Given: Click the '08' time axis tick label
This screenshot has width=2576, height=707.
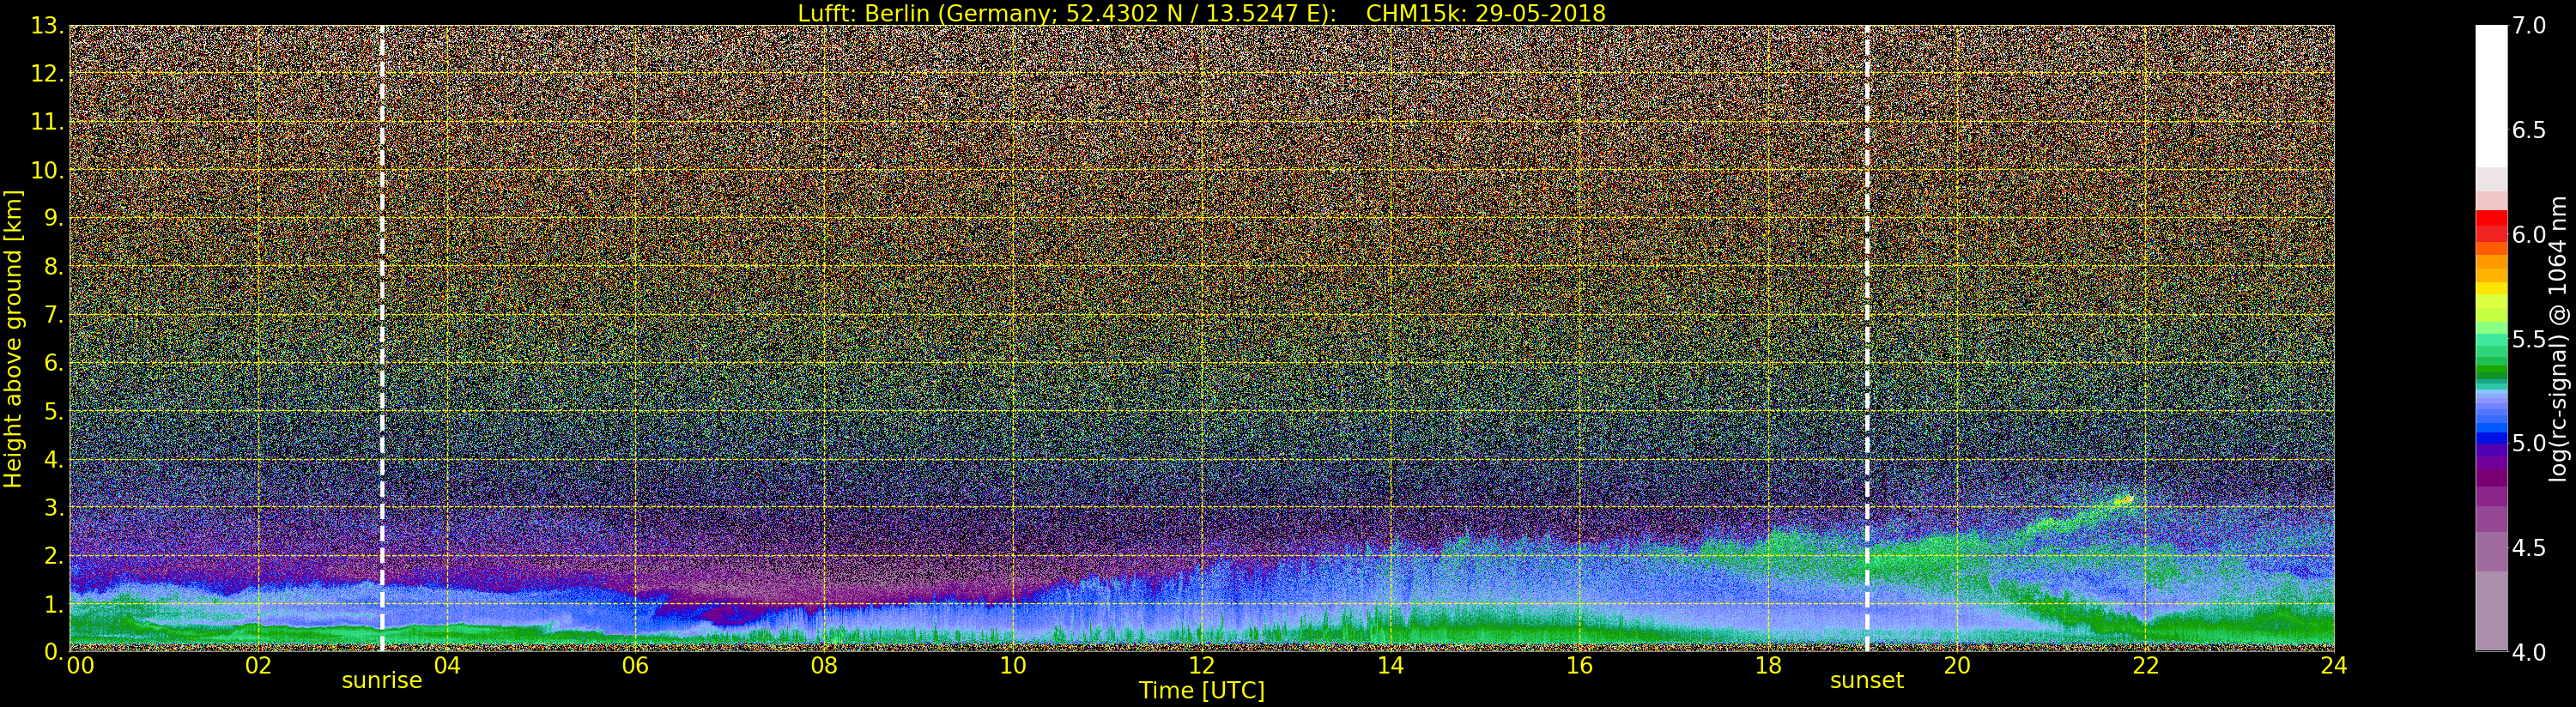Looking at the screenshot, I should pyautogui.click(x=824, y=665).
